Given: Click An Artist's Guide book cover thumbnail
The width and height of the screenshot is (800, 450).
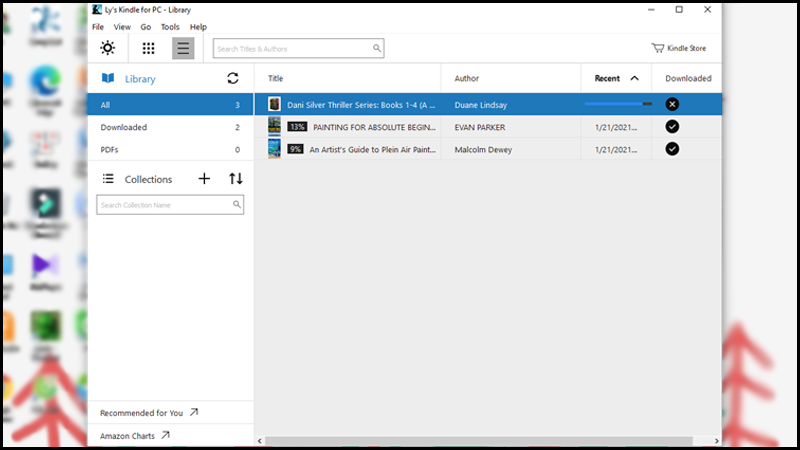Looking at the screenshot, I should (274, 149).
